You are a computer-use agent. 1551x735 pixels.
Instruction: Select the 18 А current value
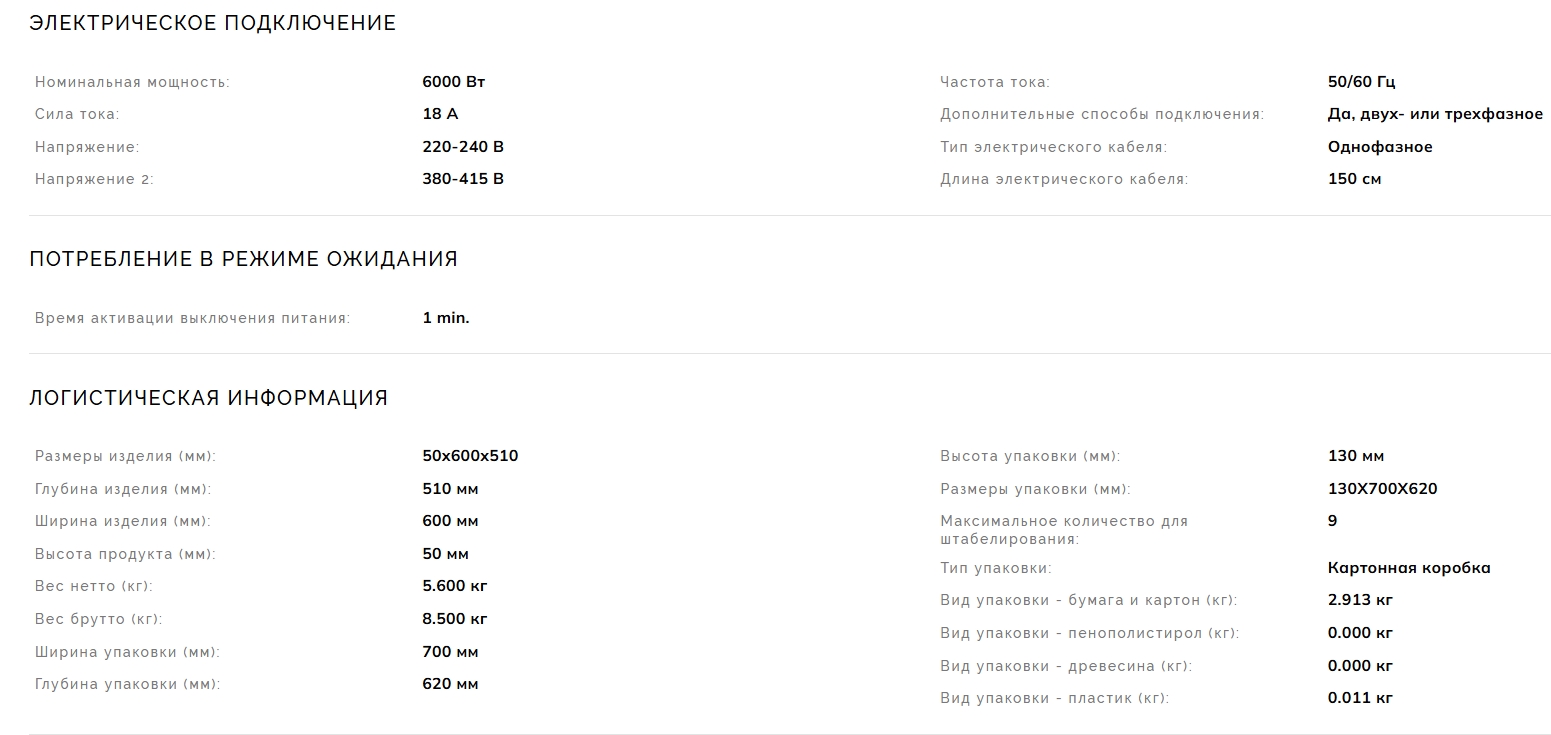coord(440,114)
